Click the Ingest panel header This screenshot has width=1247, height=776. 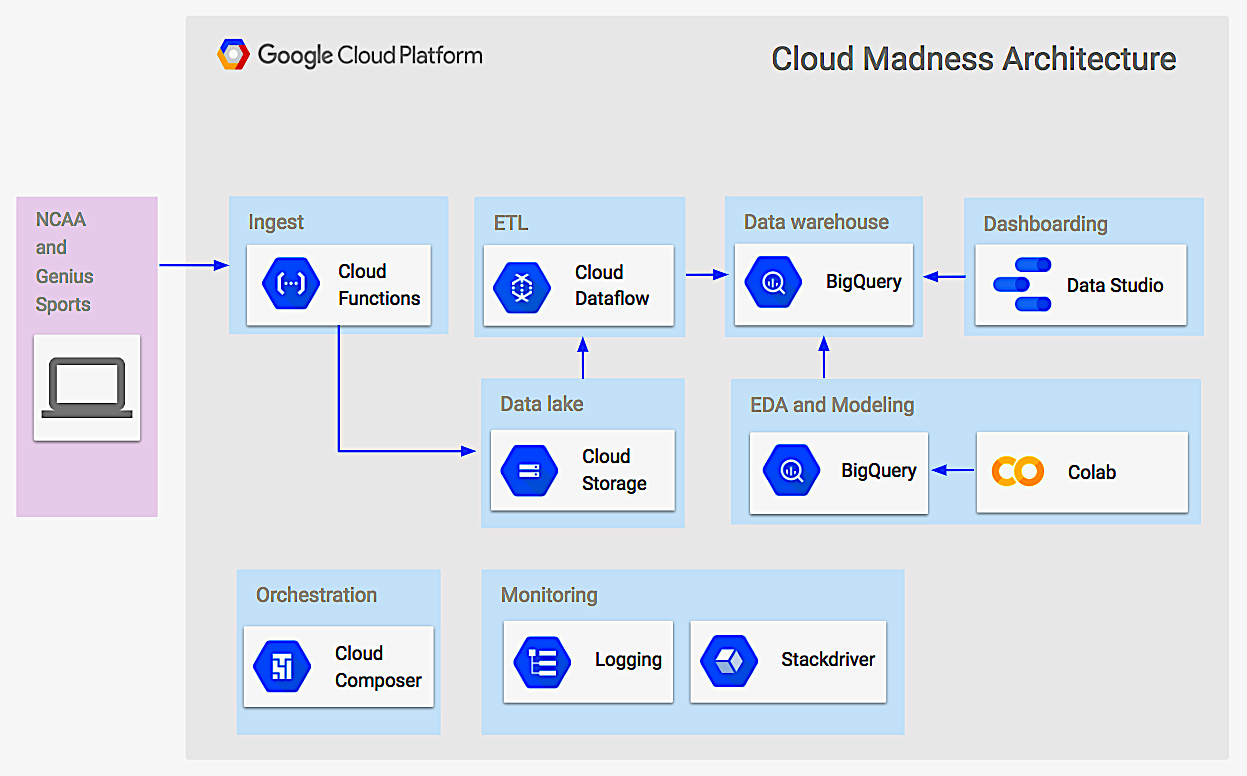(276, 222)
